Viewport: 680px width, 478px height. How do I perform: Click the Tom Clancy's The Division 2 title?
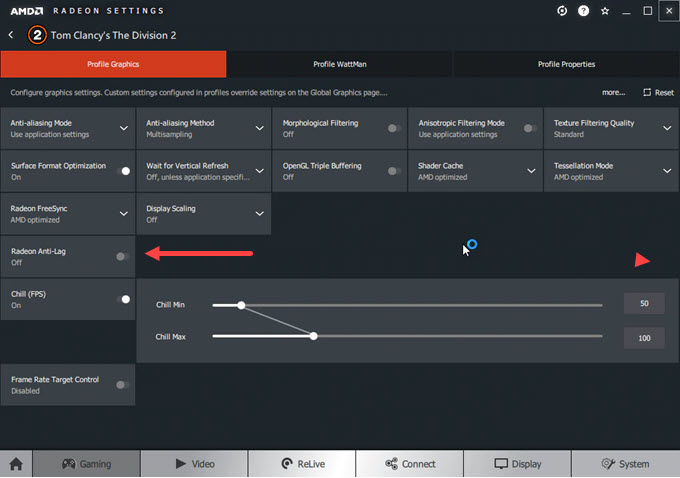[114, 35]
